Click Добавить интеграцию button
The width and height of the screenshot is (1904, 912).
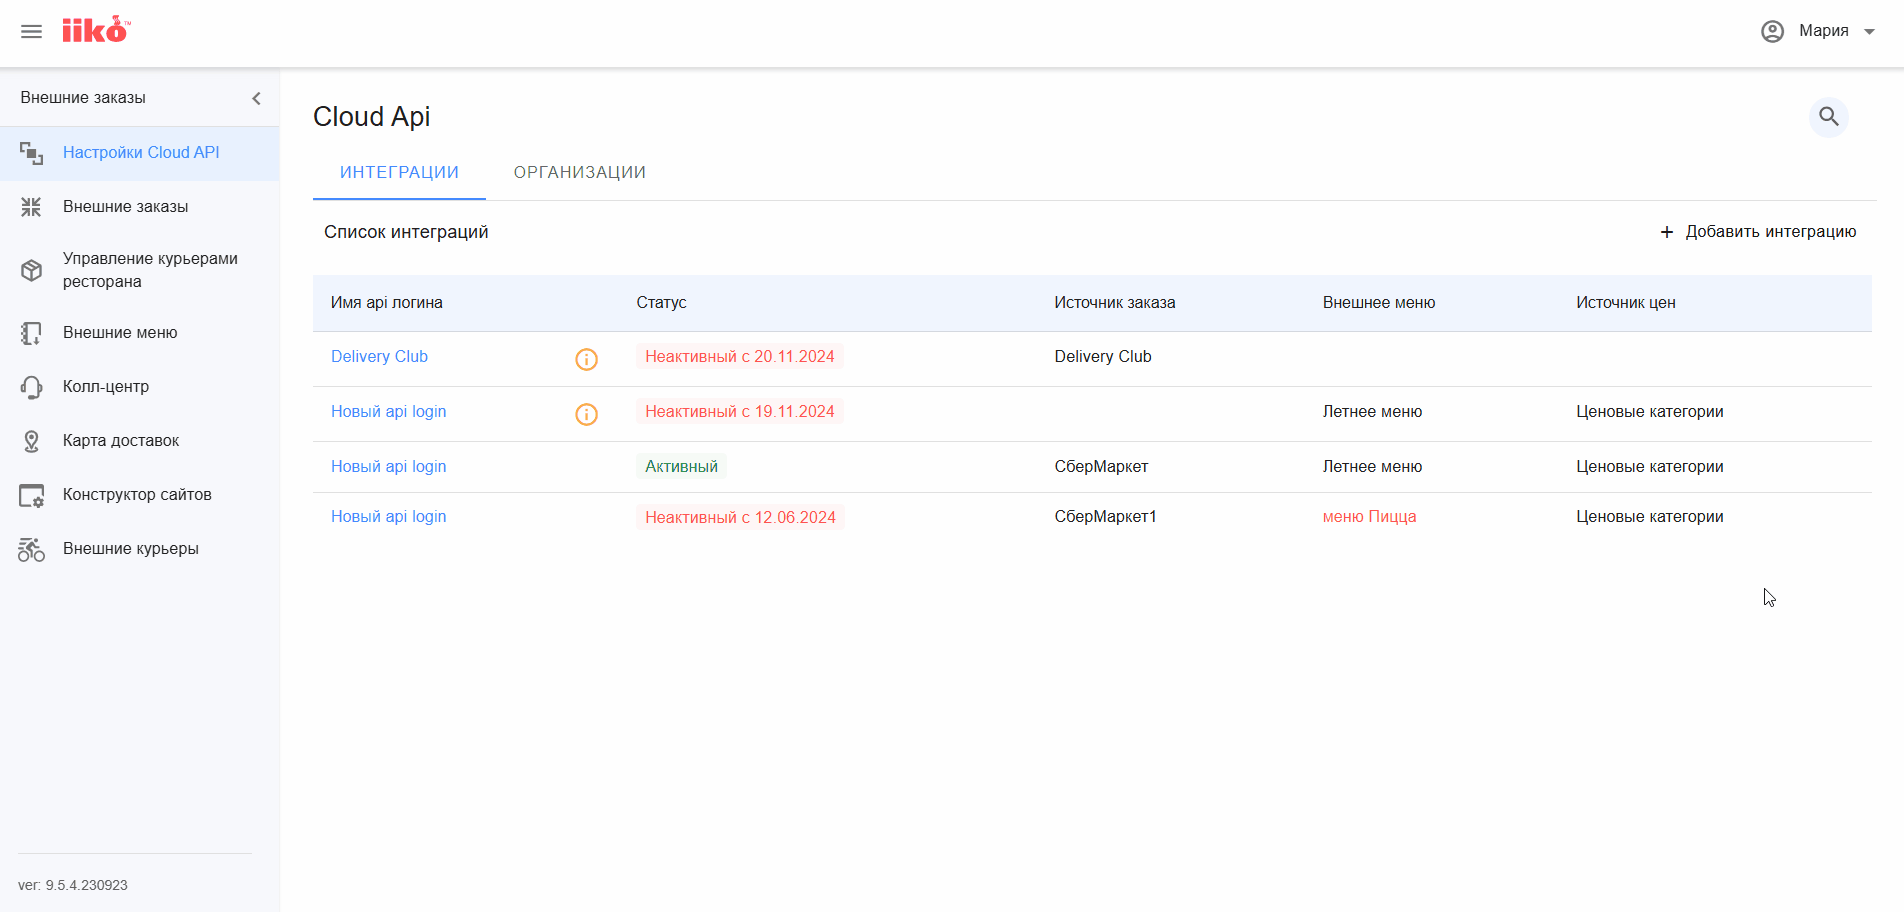(1758, 232)
